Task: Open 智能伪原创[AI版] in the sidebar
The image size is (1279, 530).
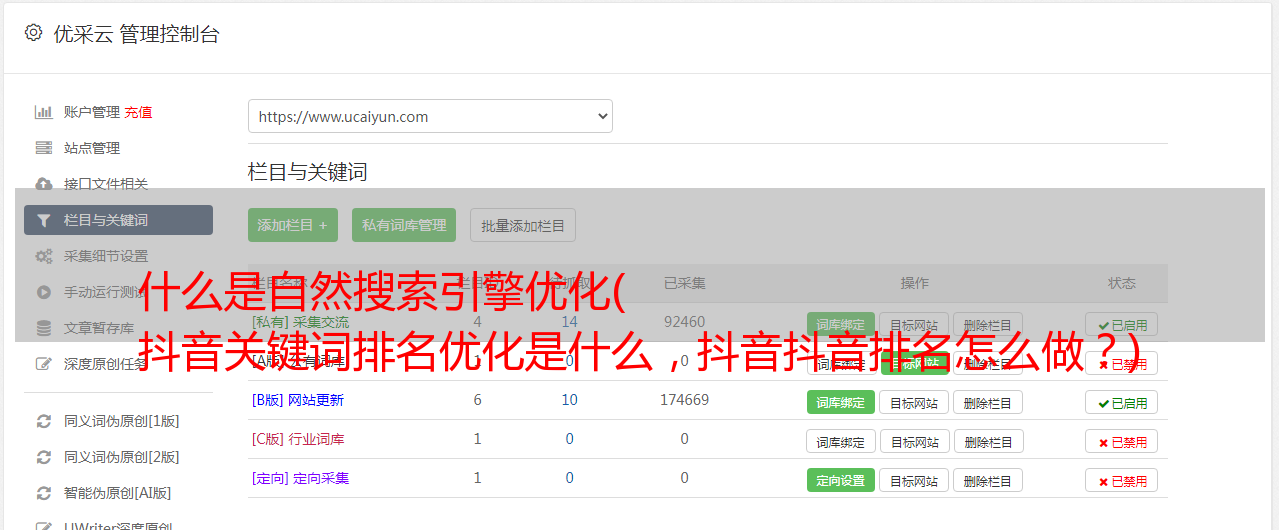Action: pos(118,493)
